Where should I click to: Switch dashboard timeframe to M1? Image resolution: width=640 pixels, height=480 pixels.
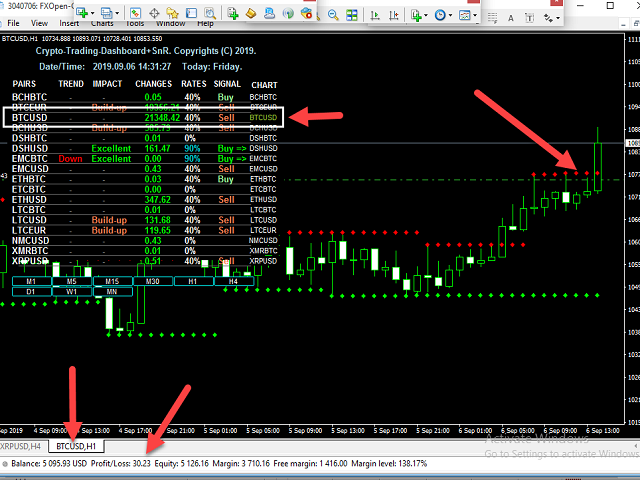31,281
